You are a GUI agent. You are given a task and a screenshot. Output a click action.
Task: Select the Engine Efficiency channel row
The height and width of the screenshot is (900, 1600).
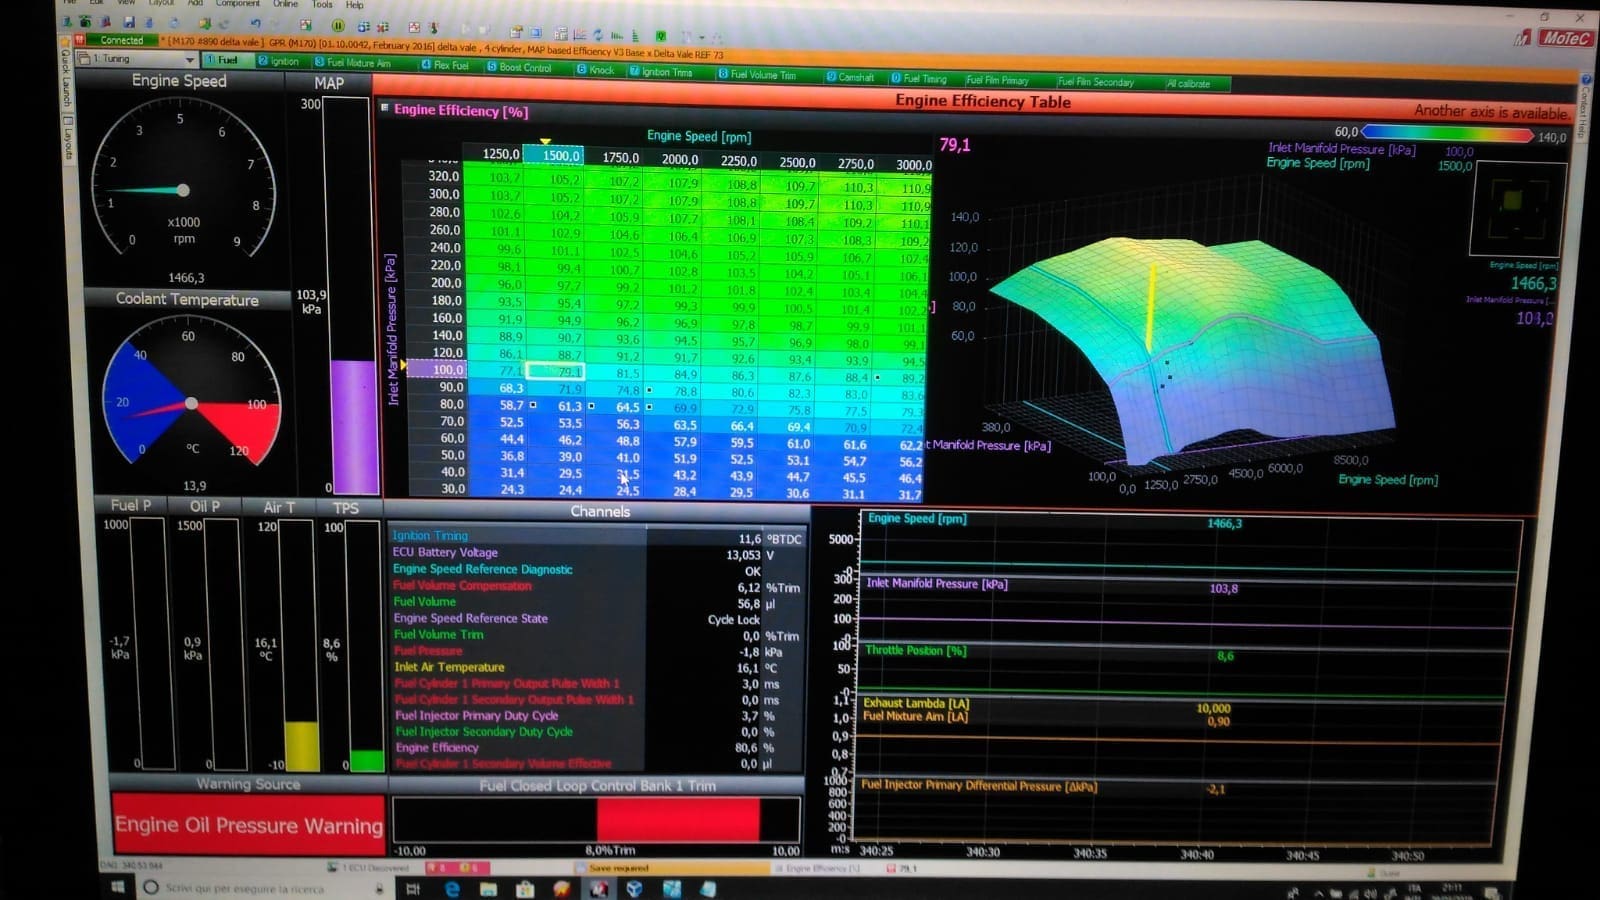coord(596,748)
